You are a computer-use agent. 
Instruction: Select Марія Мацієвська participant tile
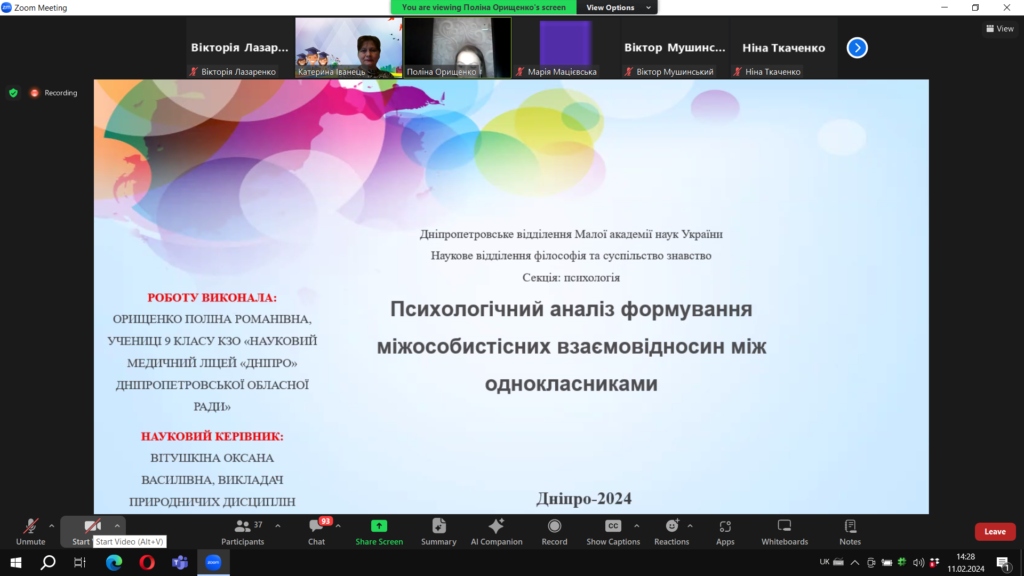click(x=566, y=48)
